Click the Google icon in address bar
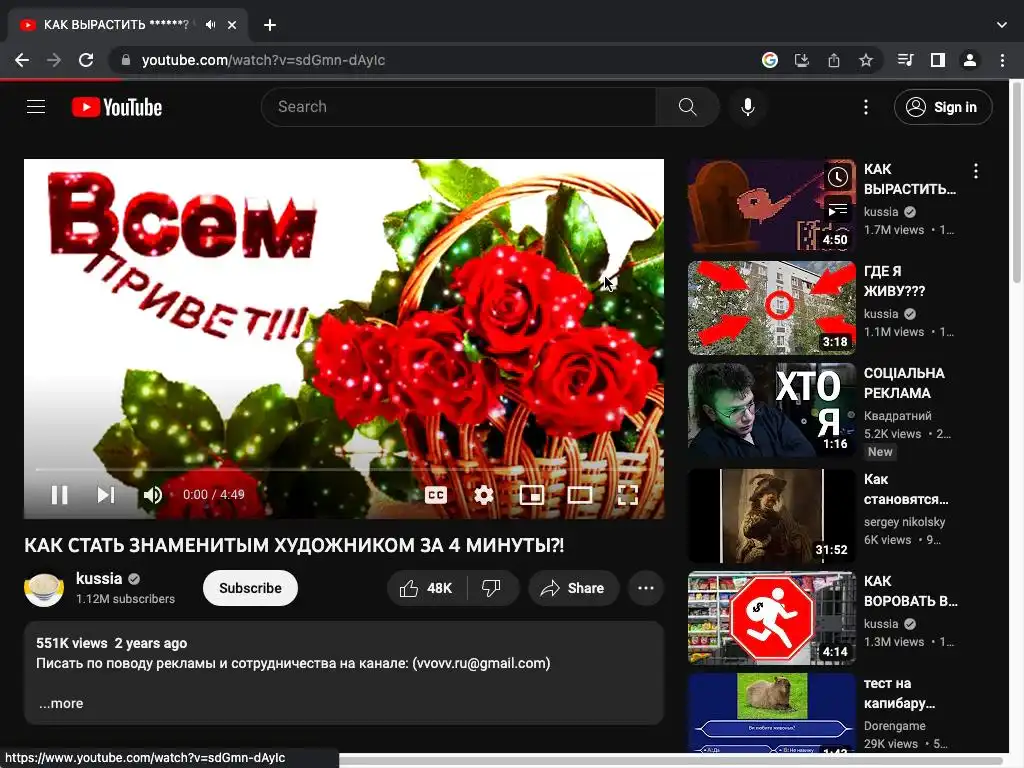 click(770, 60)
